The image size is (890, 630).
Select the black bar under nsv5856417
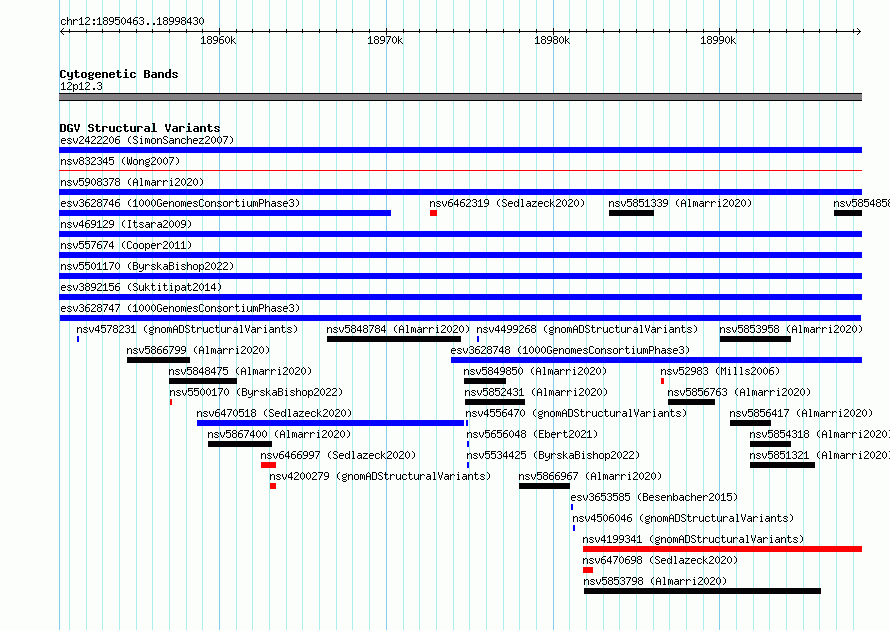pos(750,423)
